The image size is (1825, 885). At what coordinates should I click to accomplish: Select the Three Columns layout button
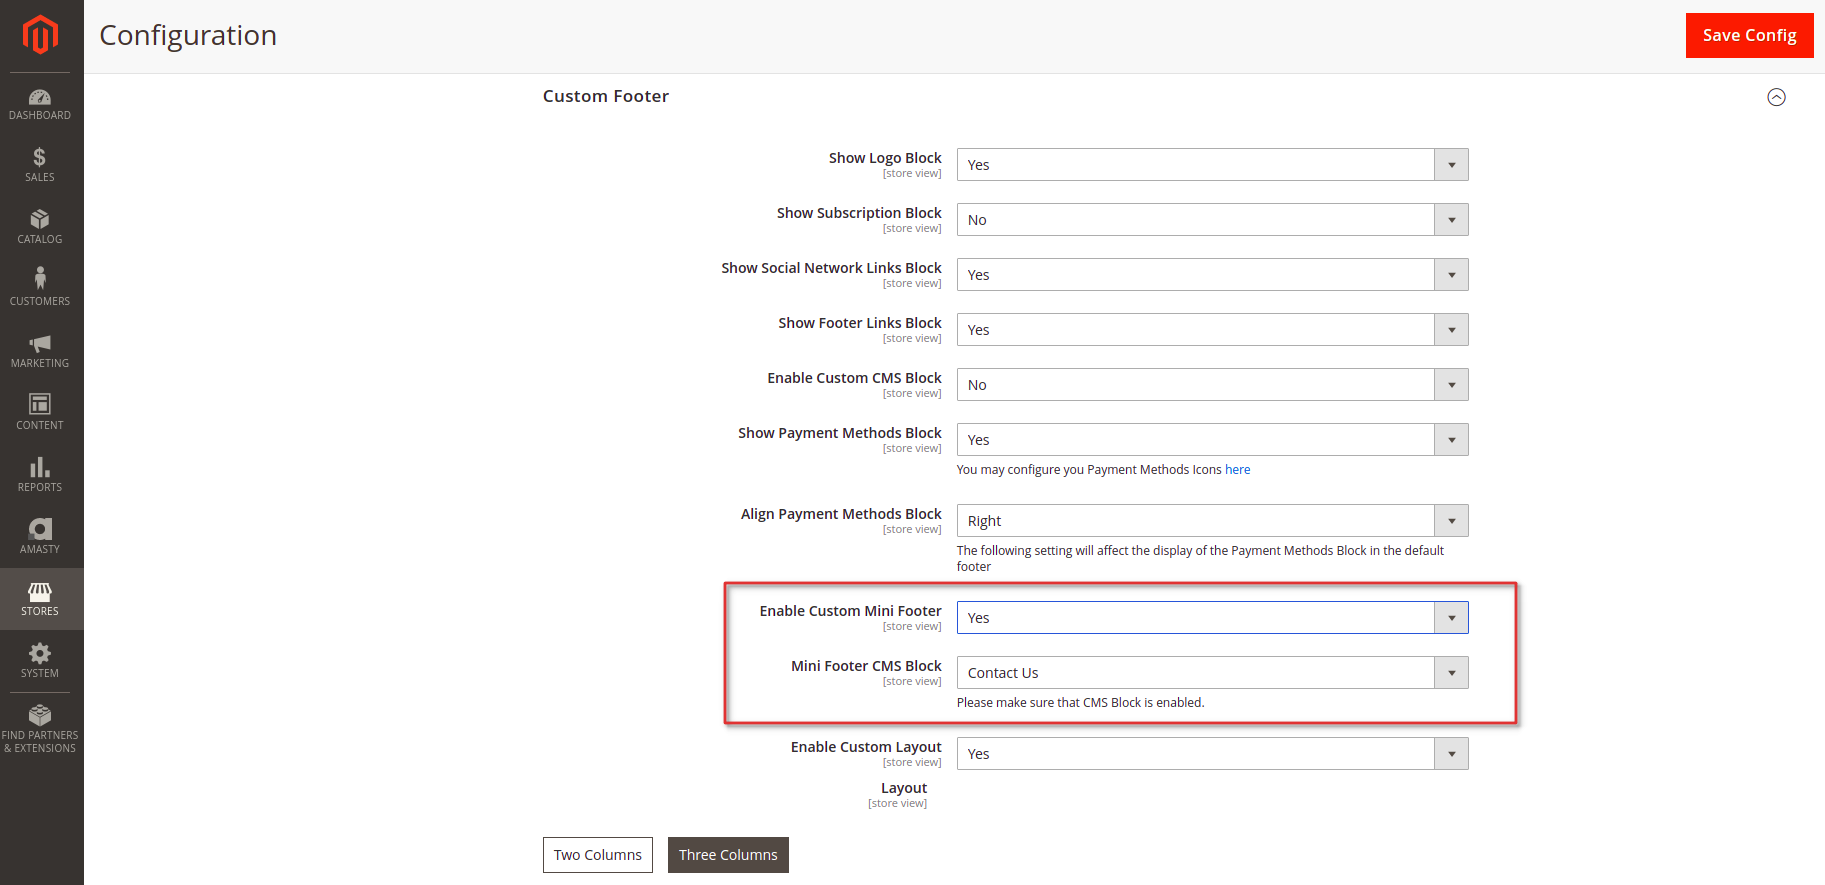(728, 855)
